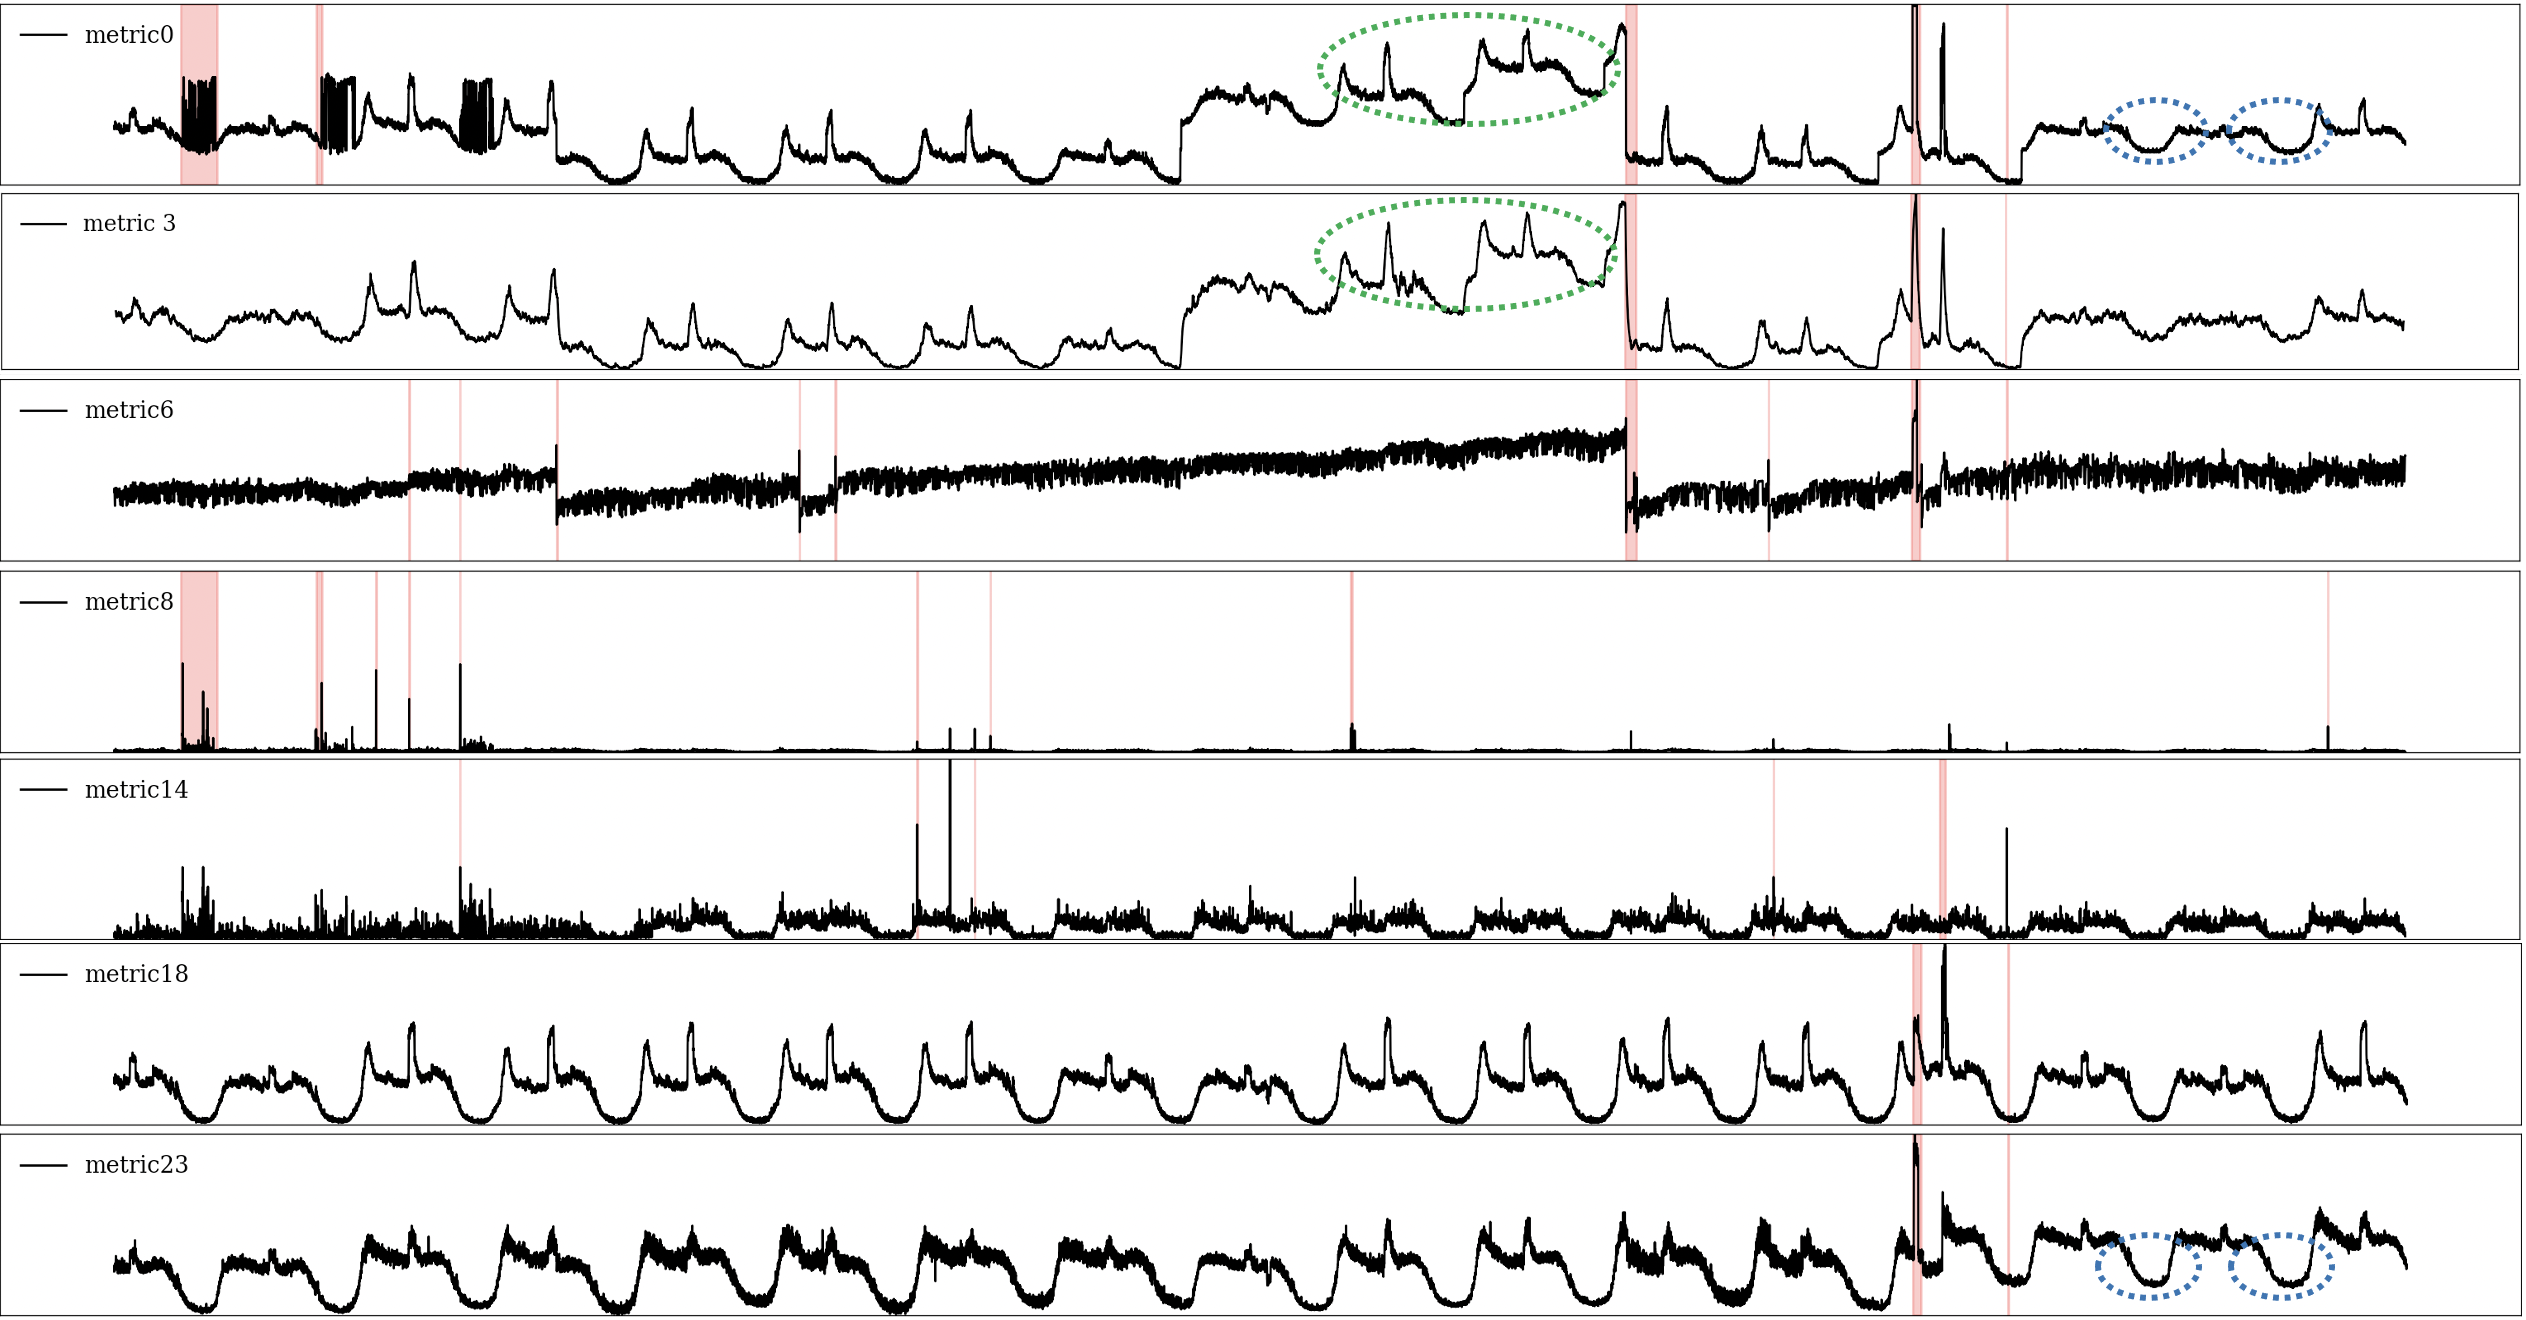Click the metric 3 legend label

tap(128, 223)
